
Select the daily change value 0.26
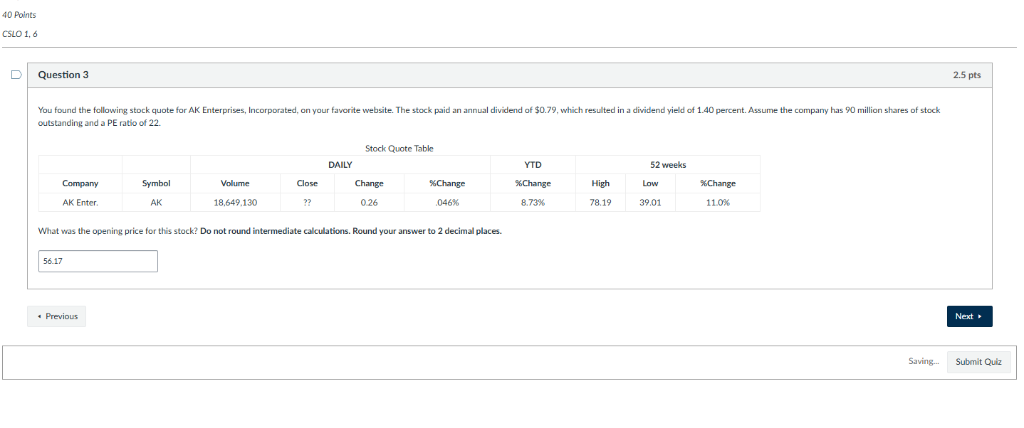(x=369, y=203)
